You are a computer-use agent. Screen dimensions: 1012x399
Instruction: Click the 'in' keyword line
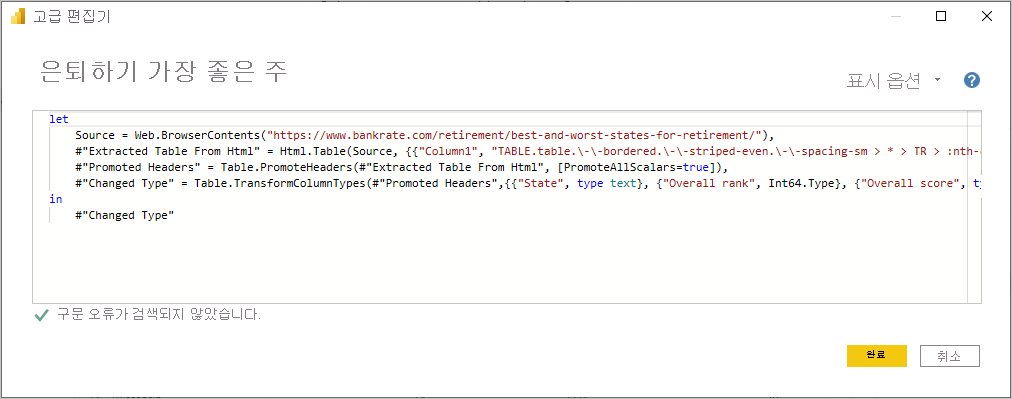click(56, 200)
